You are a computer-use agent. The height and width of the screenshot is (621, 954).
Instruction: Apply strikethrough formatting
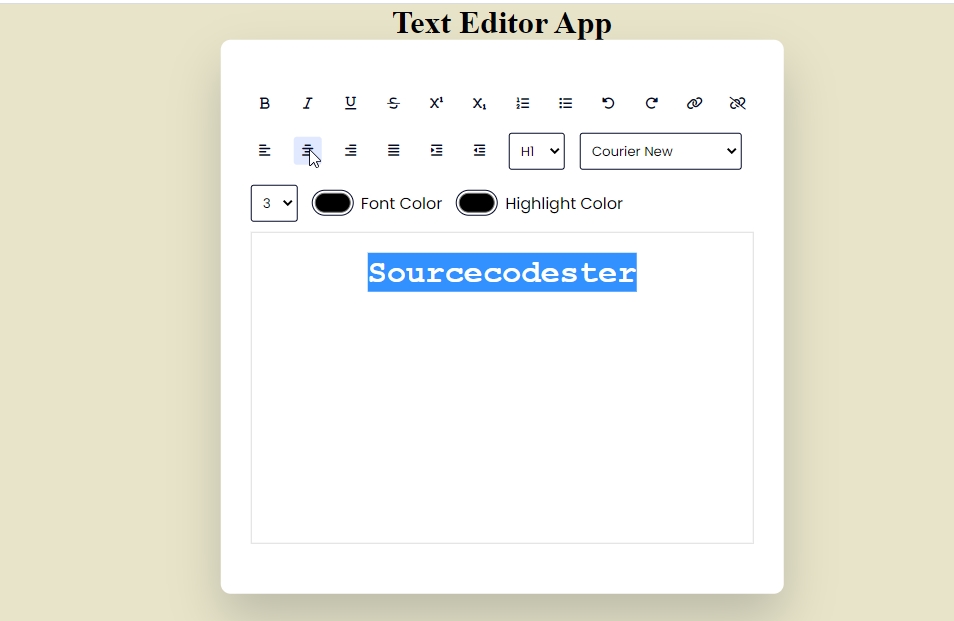click(394, 103)
